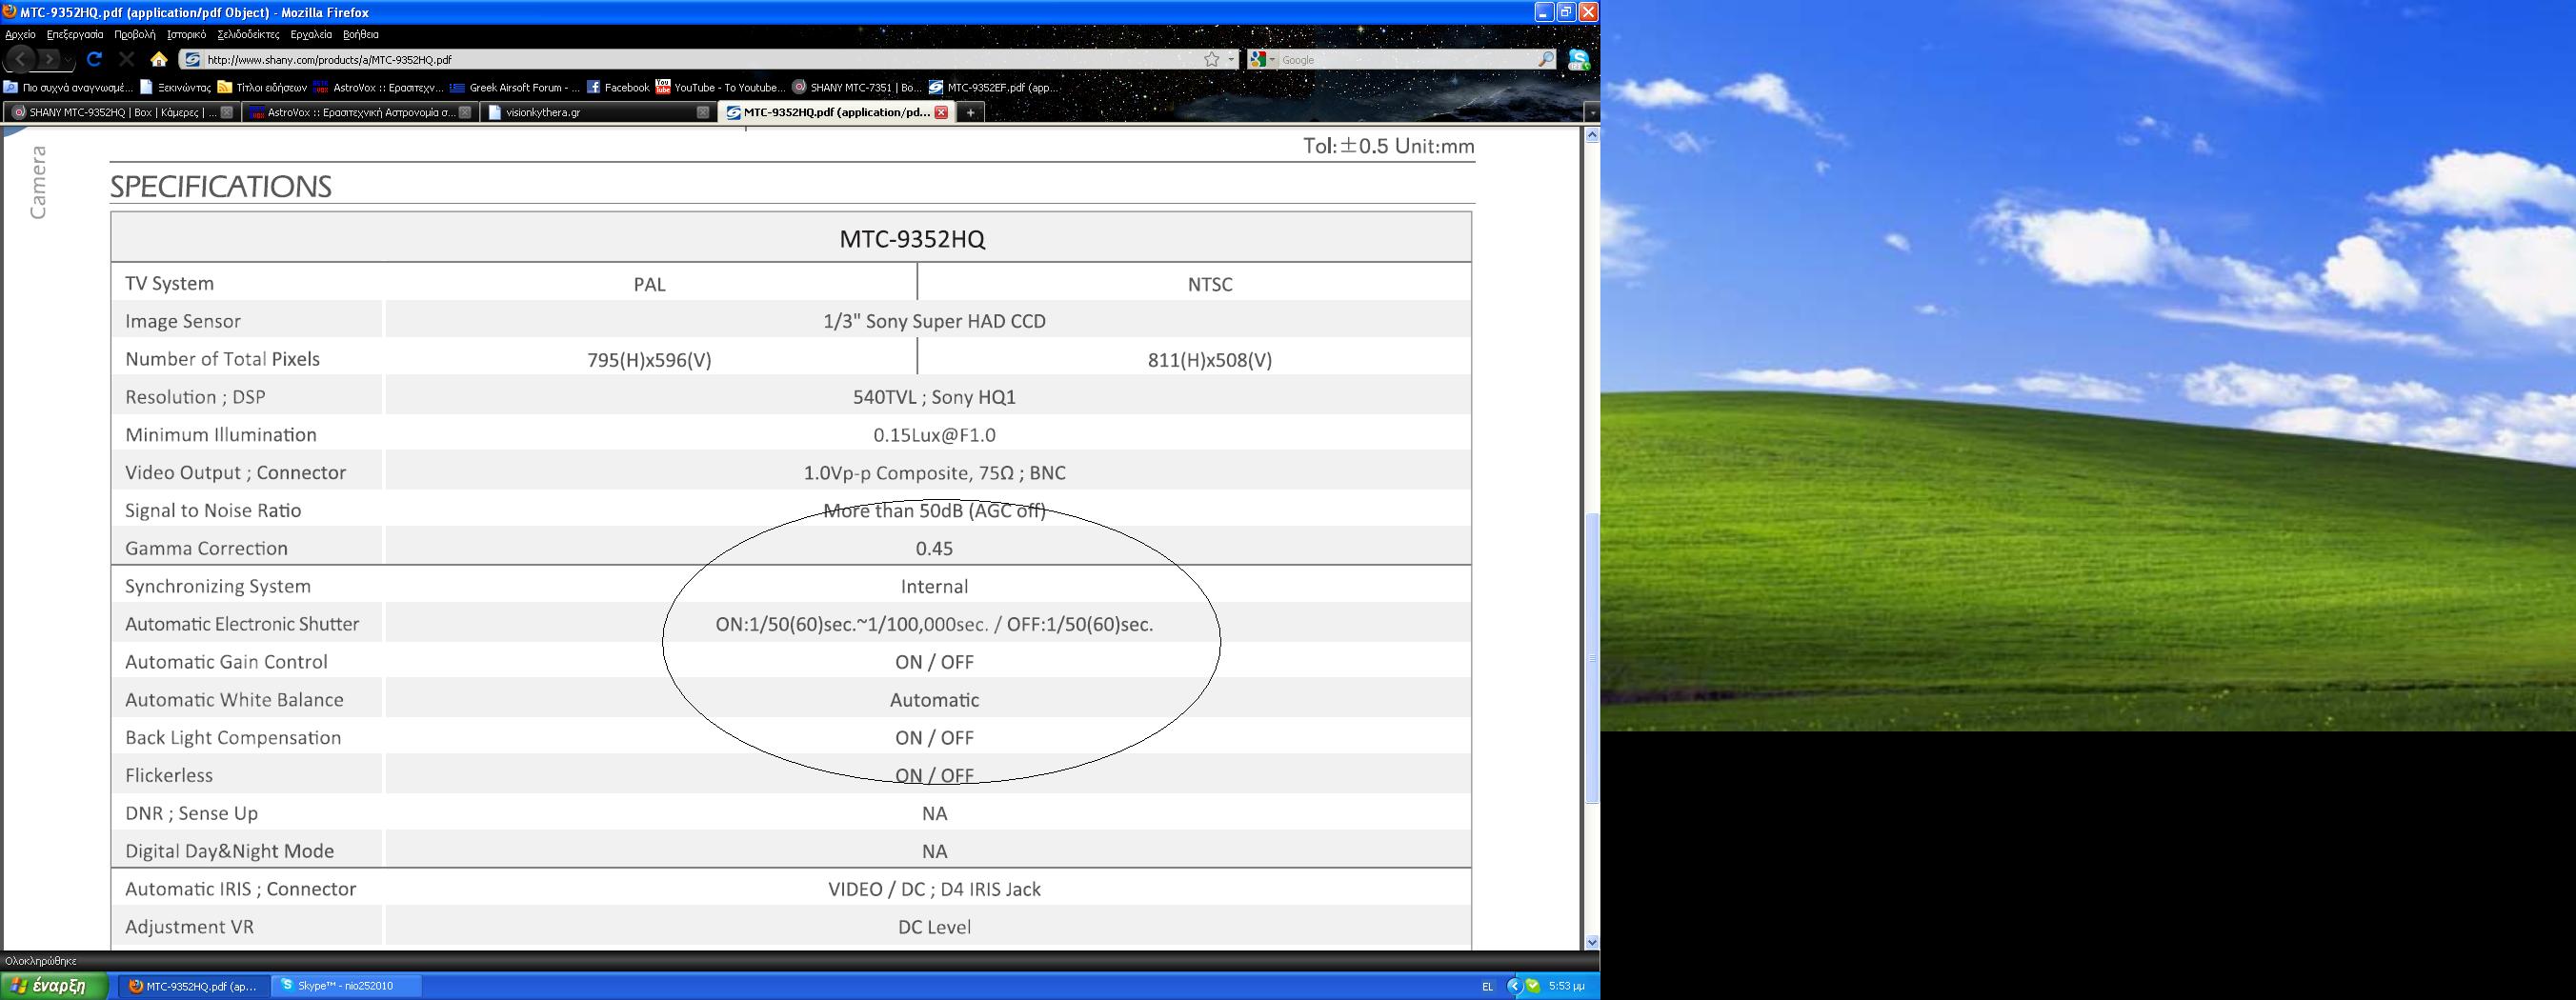This screenshot has height=1000, width=2576.
Task: Open the Google search engine selector
Action: [x=1263, y=60]
